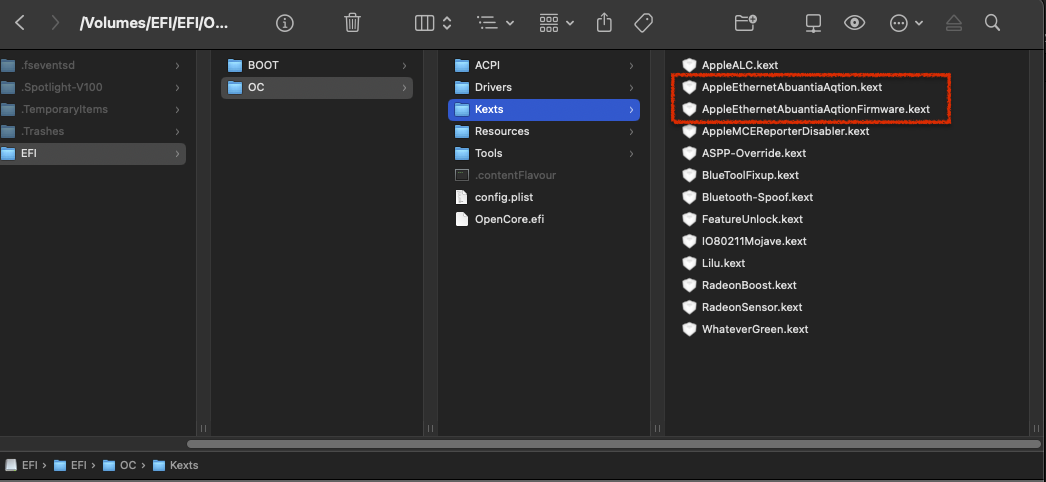1046x482 pixels.
Task: Open search with magnifying glass icon
Action: pos(992,23)
